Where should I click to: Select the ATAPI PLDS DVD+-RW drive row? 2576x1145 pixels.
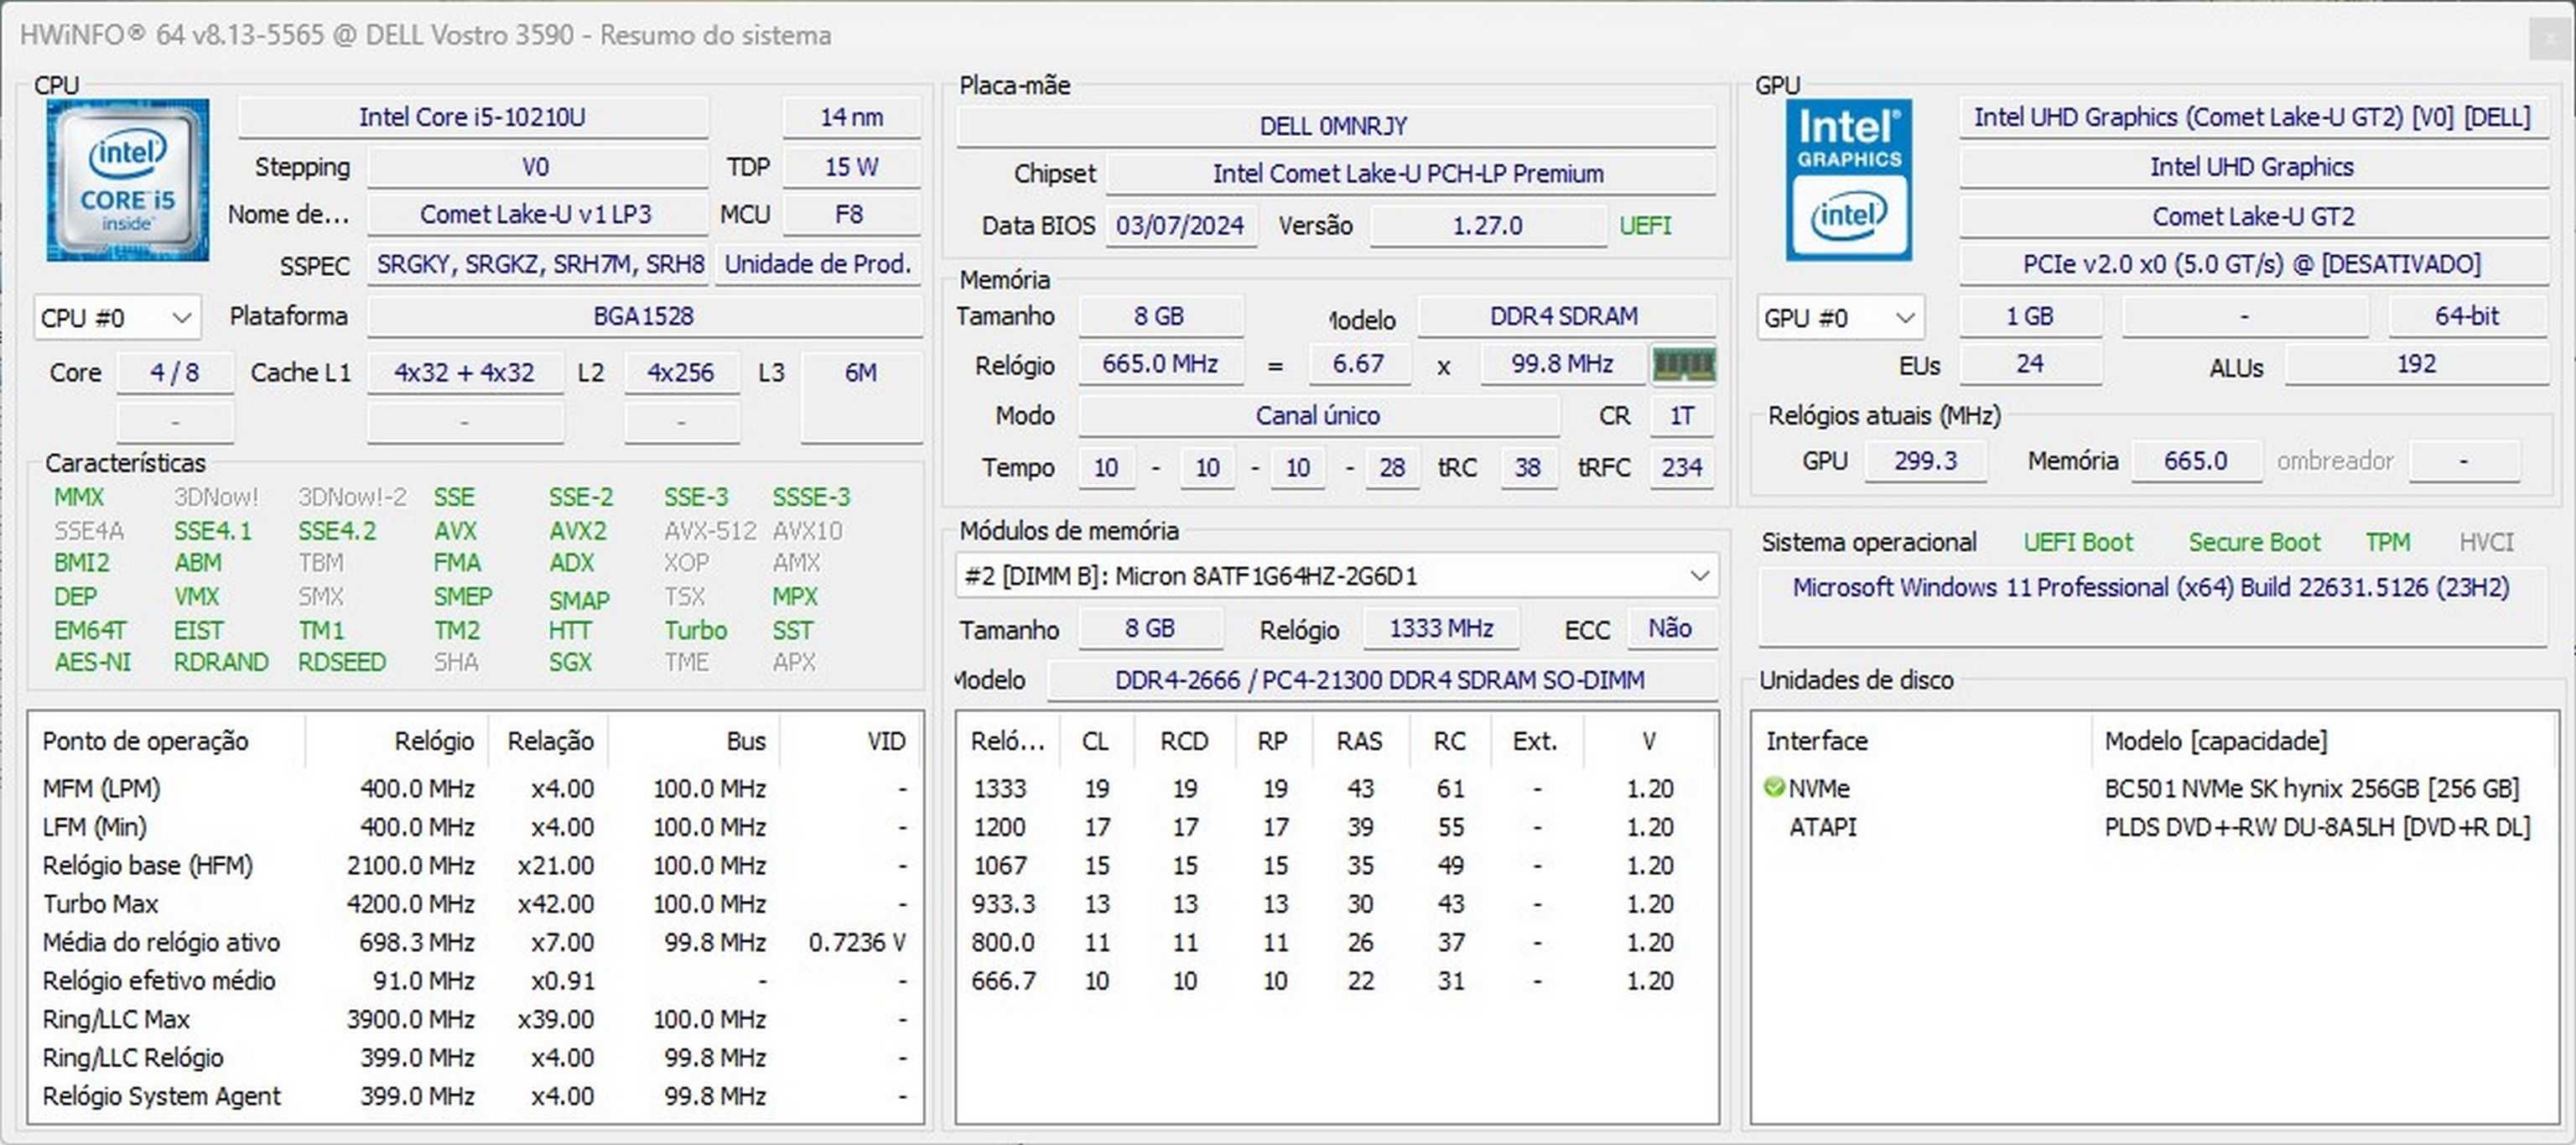point(2153,827)
